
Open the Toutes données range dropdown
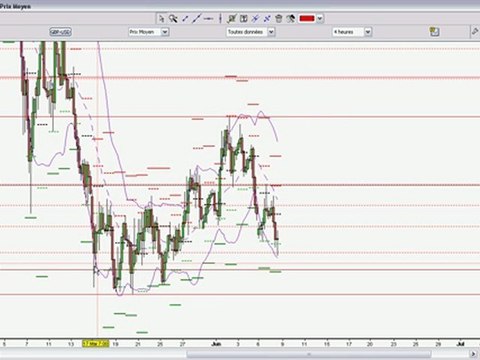[x=271, y=32]
